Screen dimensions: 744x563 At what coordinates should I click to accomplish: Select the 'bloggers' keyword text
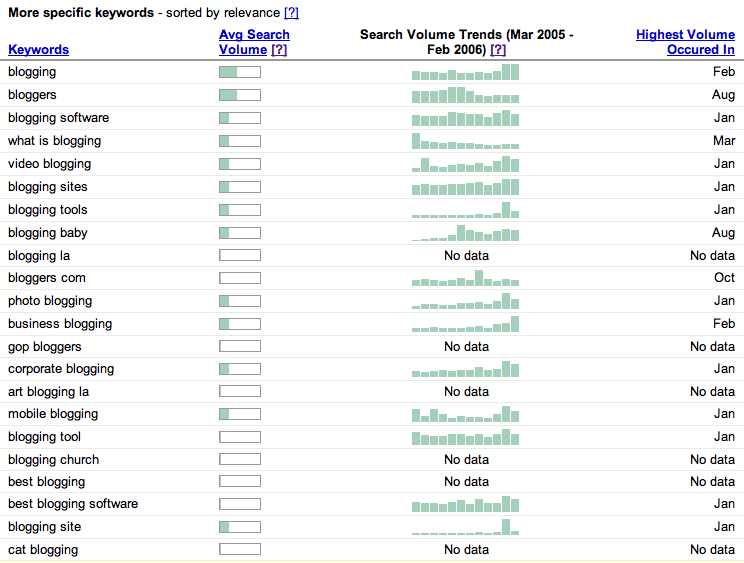[x=32, y=95]
